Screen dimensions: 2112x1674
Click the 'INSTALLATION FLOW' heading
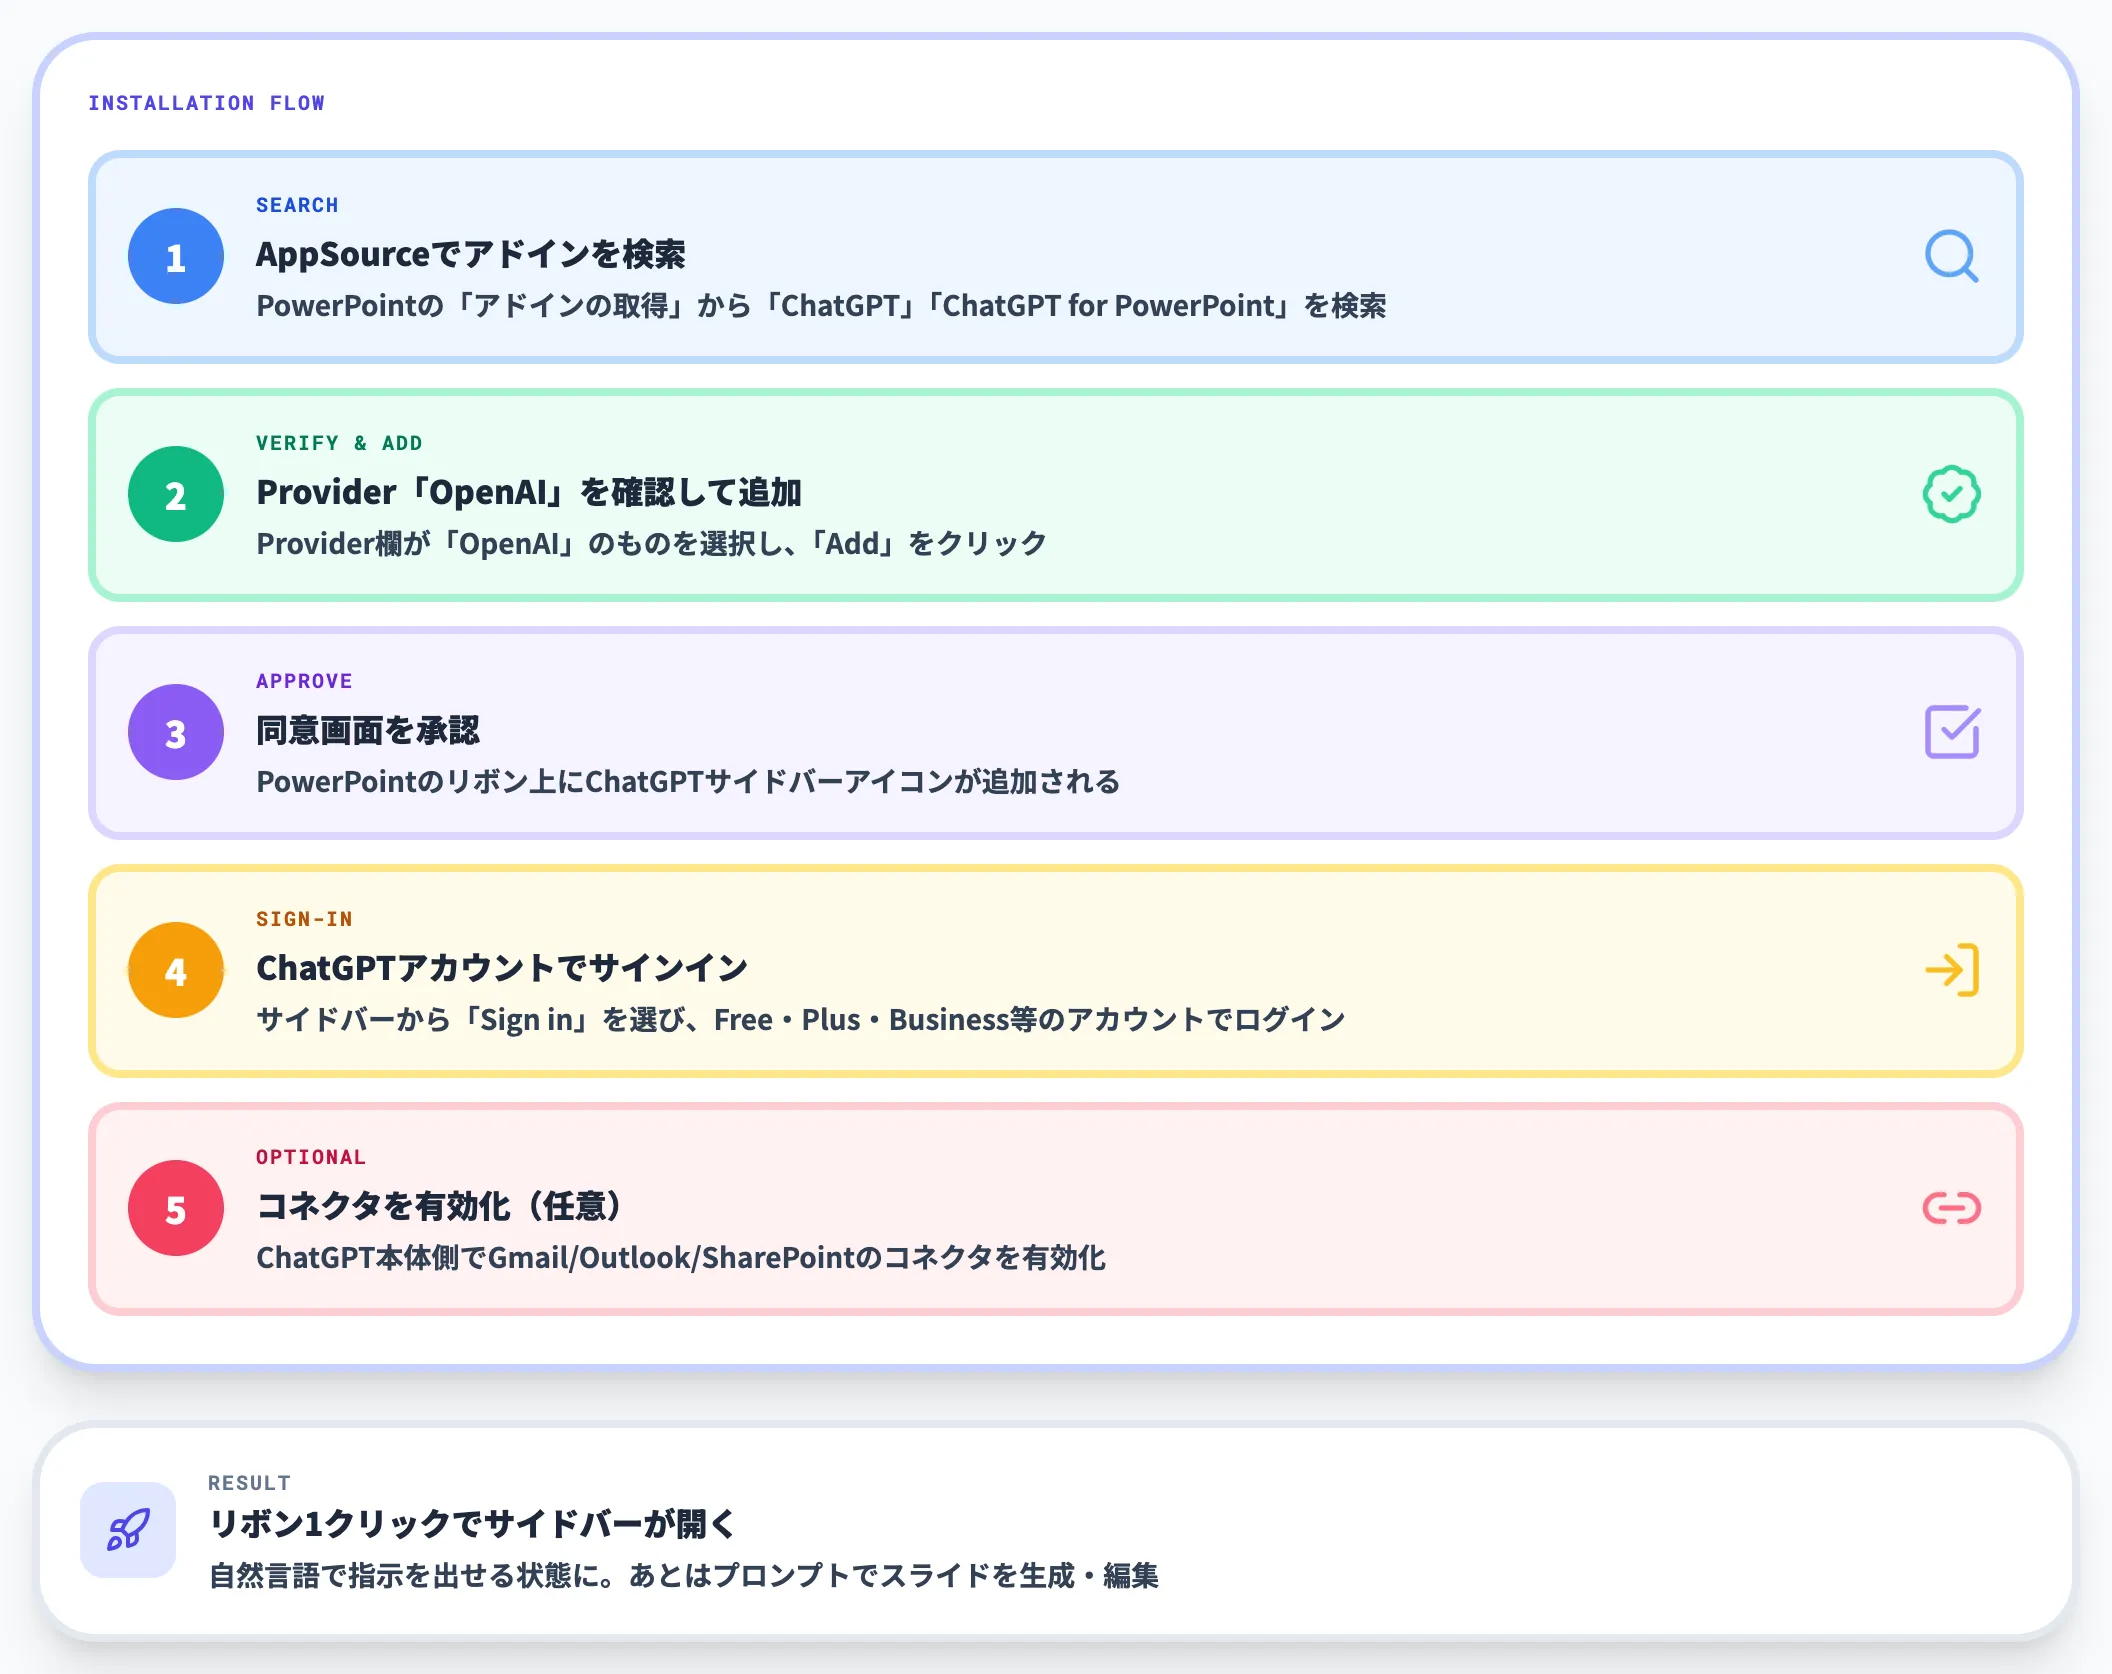tap(207, 103)
